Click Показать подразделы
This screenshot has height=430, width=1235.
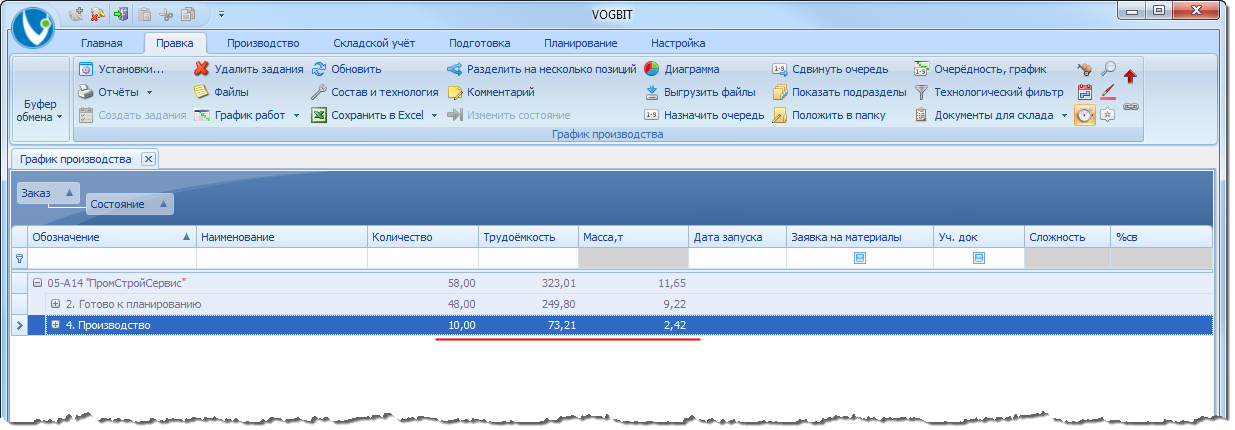(x=838, y=92)
